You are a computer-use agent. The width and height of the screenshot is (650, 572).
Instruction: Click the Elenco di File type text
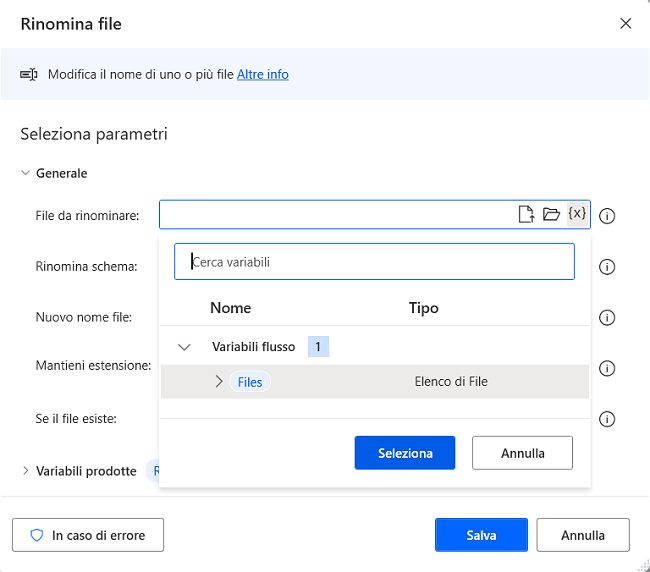pyautogui.click(x=451, y=381)
